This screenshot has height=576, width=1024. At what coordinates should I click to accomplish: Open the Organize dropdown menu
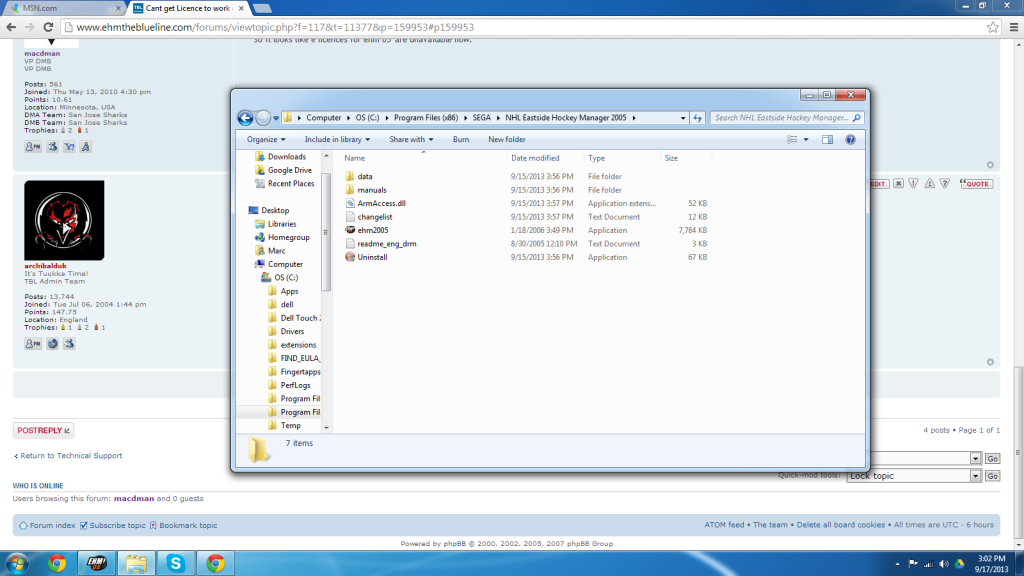coord(266,139)
